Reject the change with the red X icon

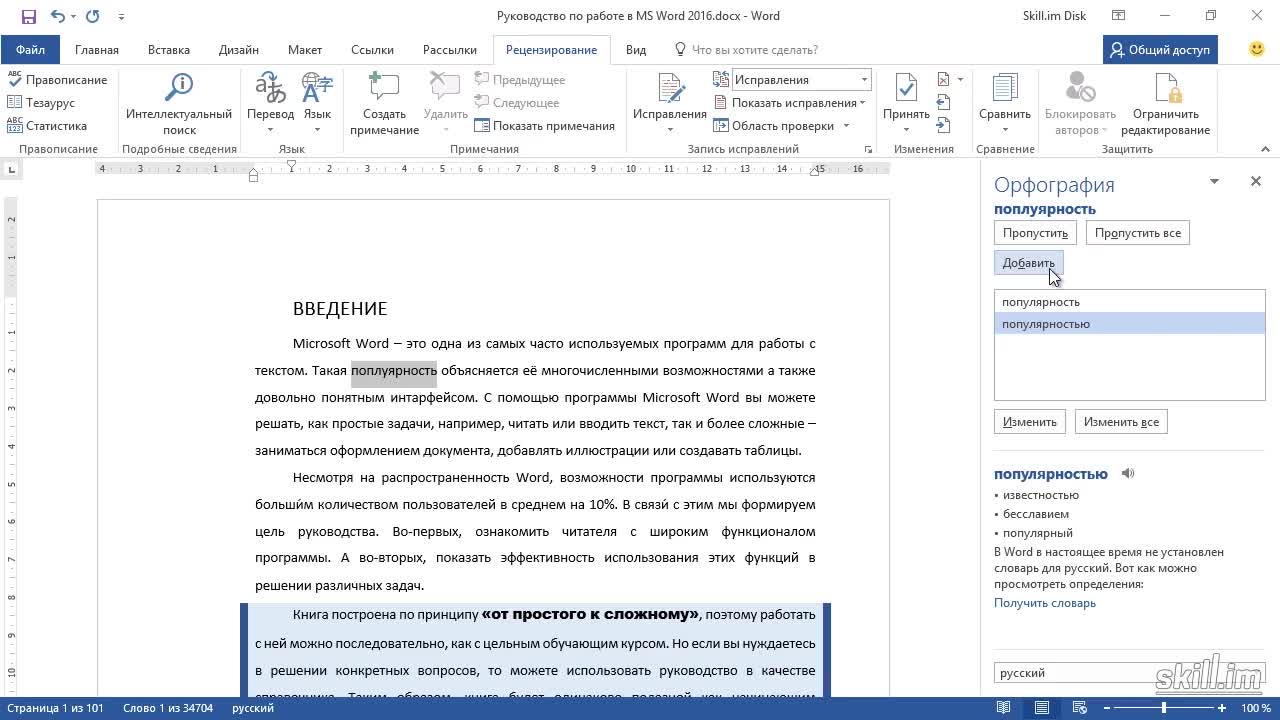[943, 80]
